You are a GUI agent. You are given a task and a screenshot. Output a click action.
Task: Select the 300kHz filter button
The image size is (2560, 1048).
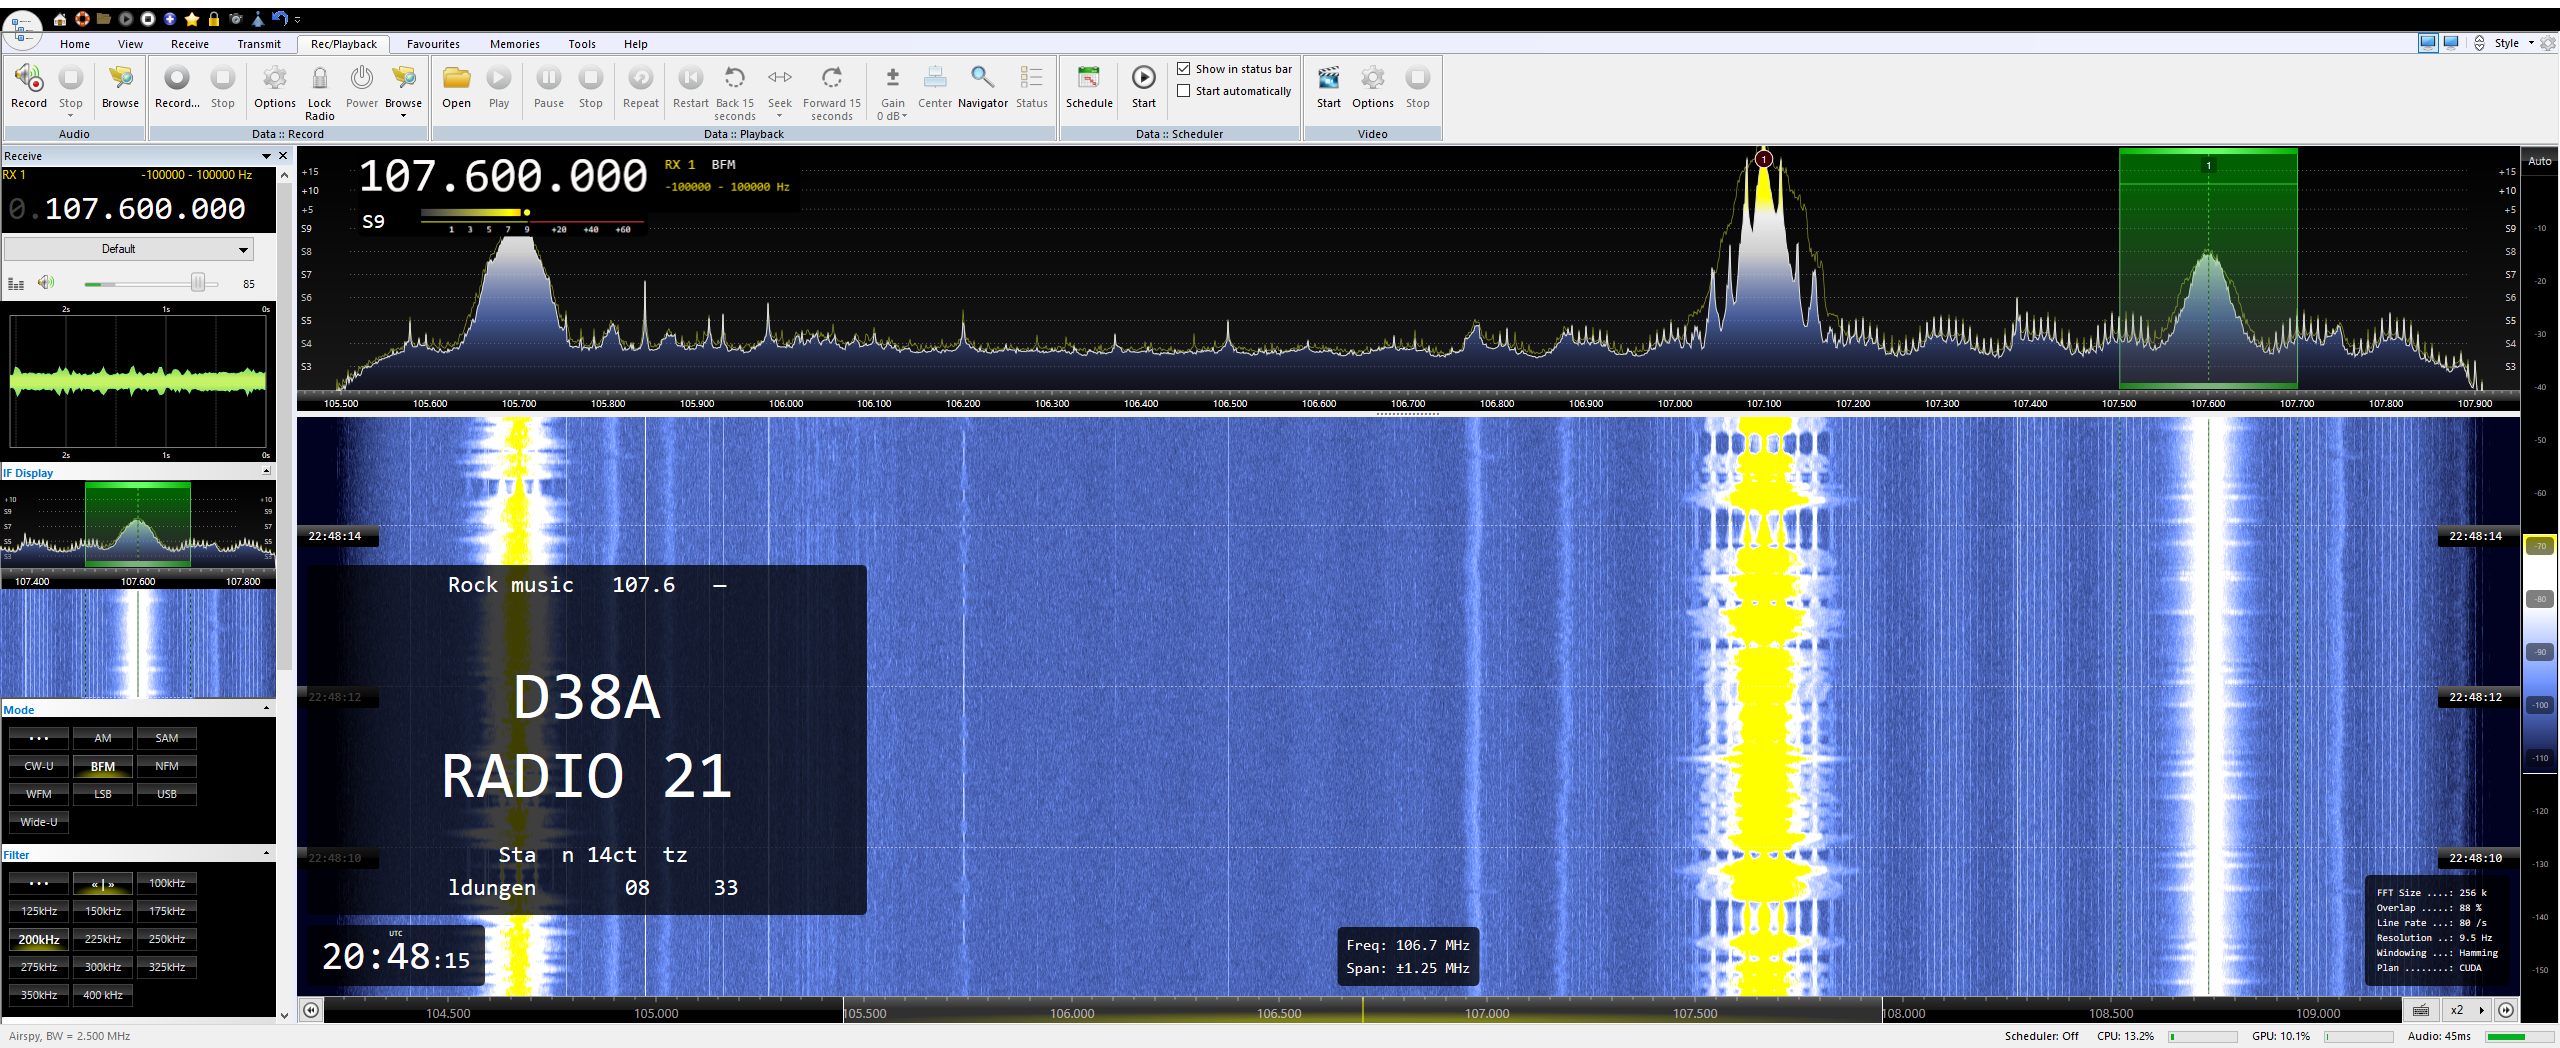click(x=103, y=967)
